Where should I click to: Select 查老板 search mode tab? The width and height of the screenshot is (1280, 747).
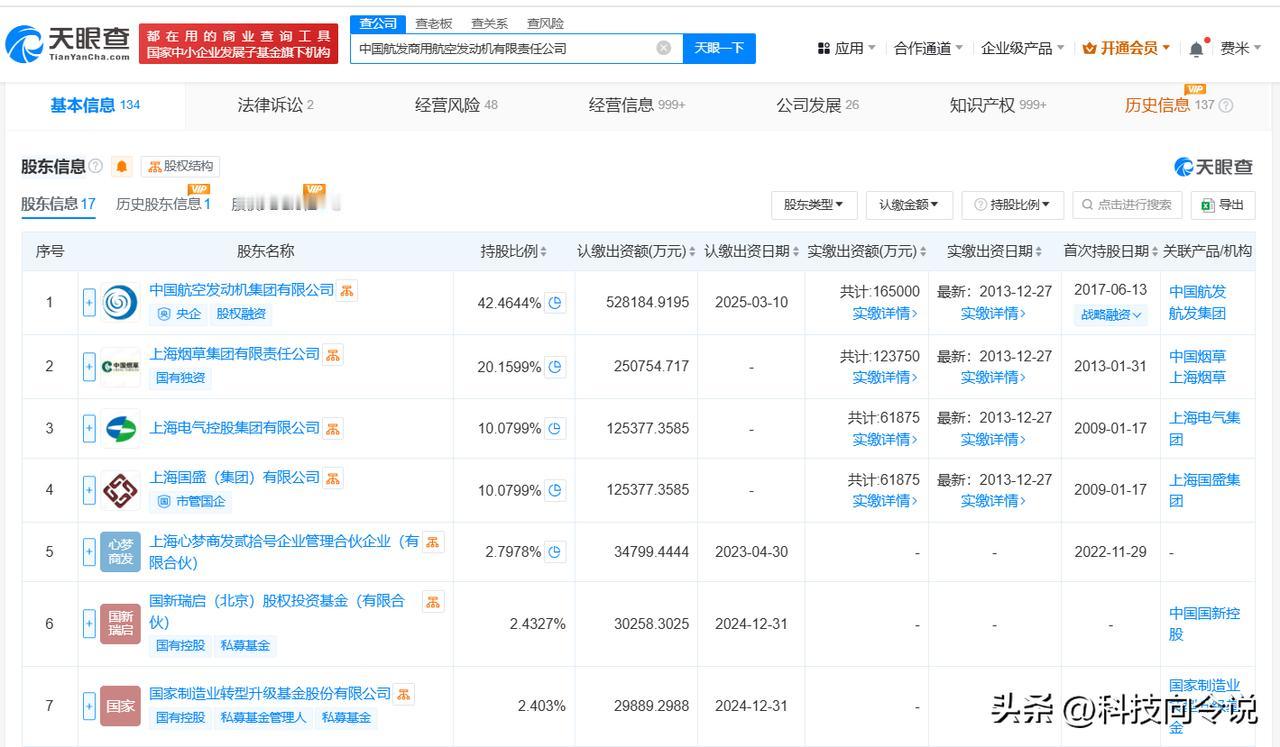click(434, 23)
